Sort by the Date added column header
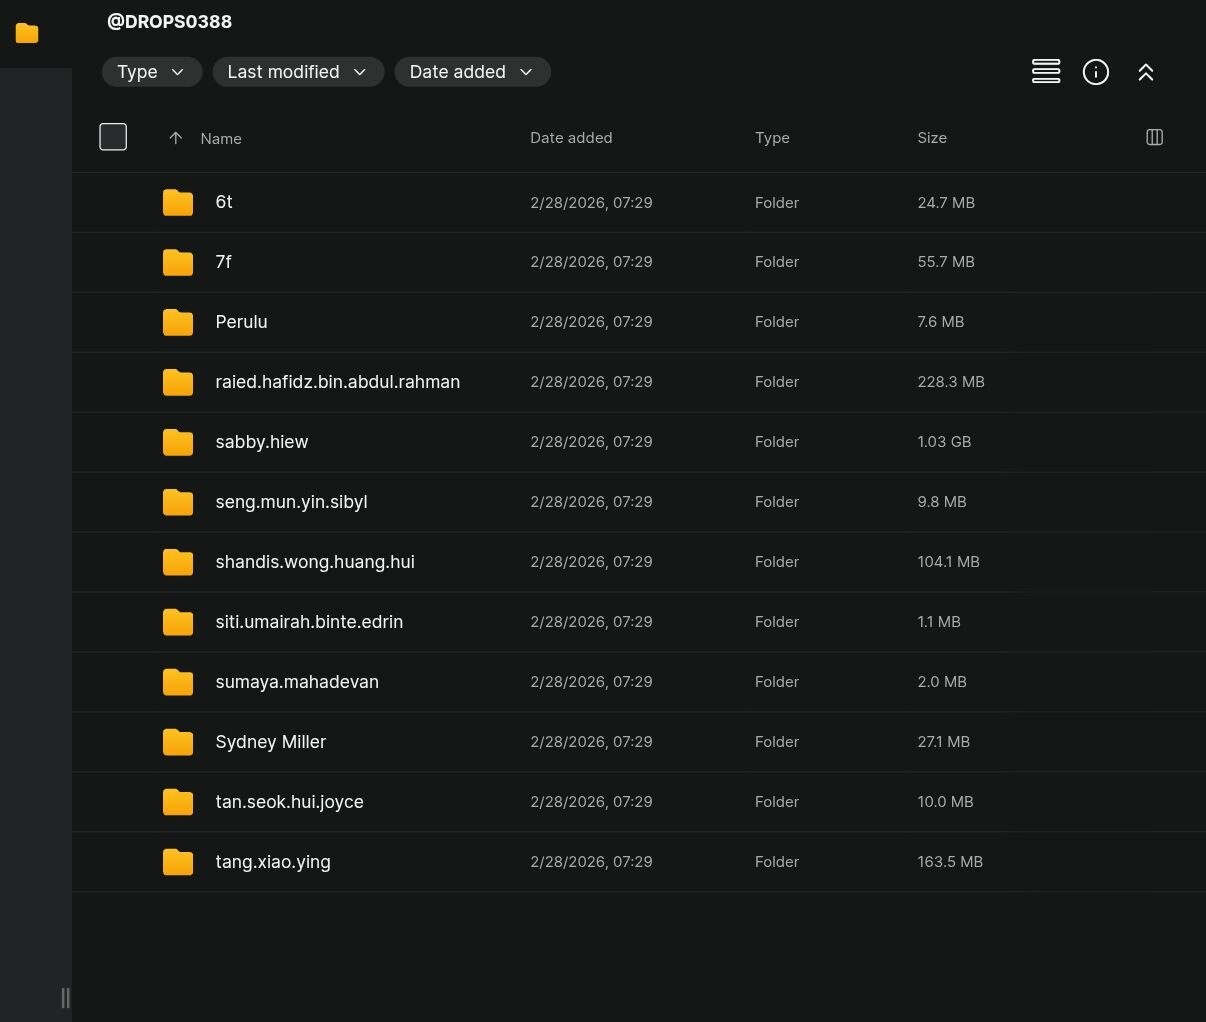The width and height of the screenshot is (1206, 1022). click(x=570, y=138)
